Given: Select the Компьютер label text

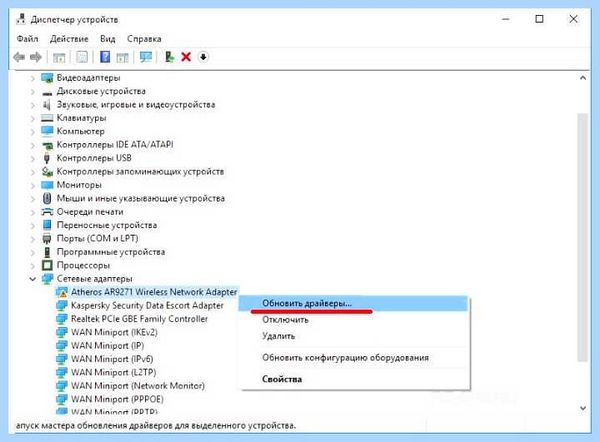Looking at the screenshot, I should coord(80,131).
